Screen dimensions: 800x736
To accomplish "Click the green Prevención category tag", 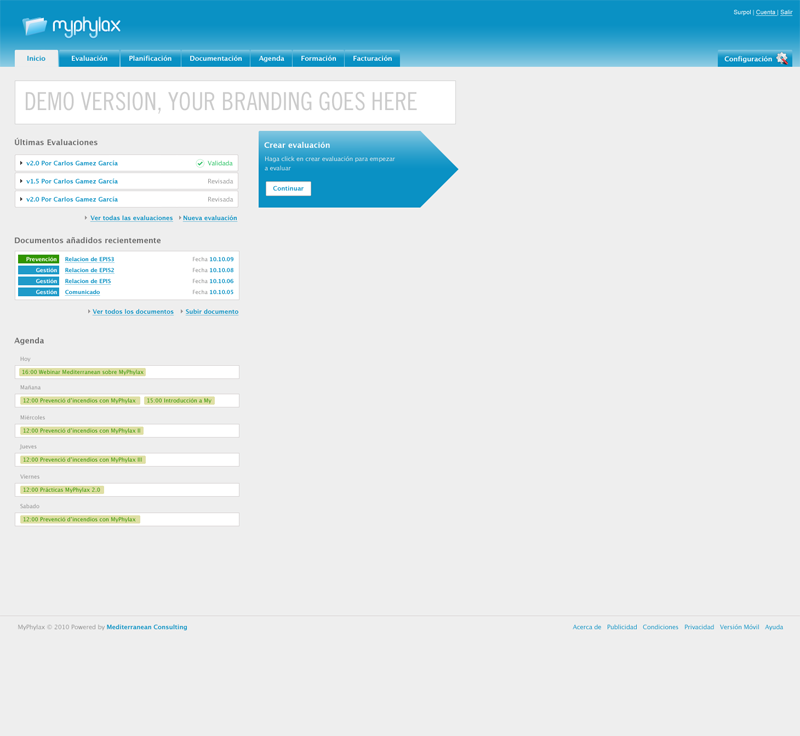I will pyautogui.click(x=38, y=259).
